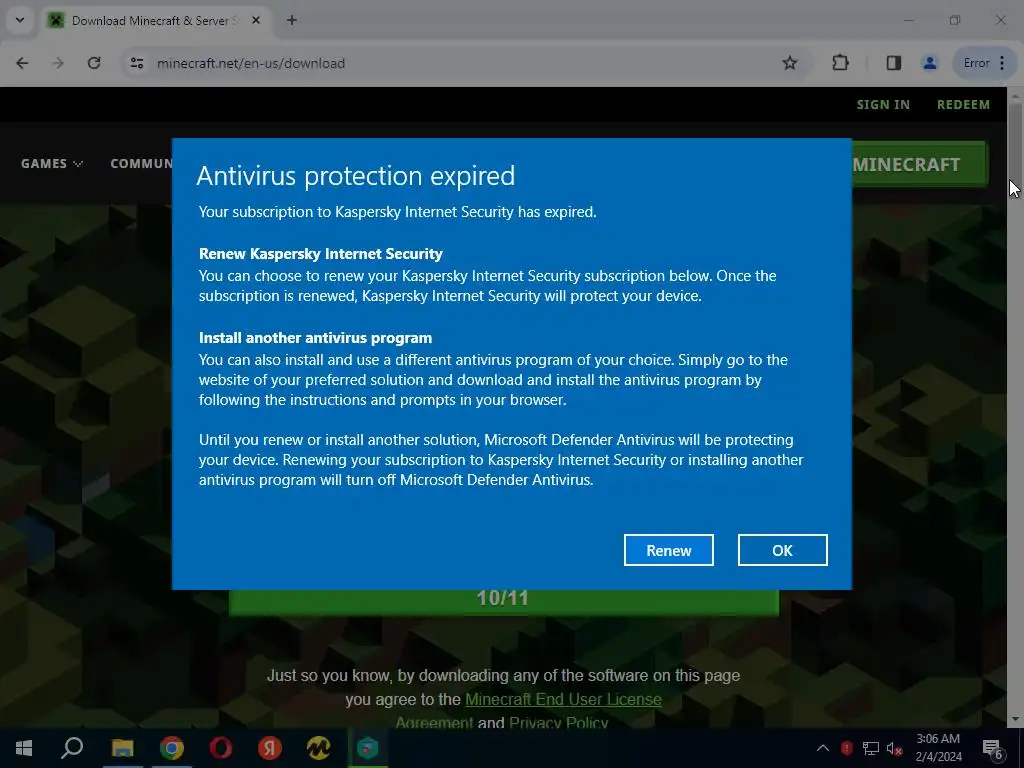
Task: Click the scrollbar down arrow
Action: tap(1015, 719)
